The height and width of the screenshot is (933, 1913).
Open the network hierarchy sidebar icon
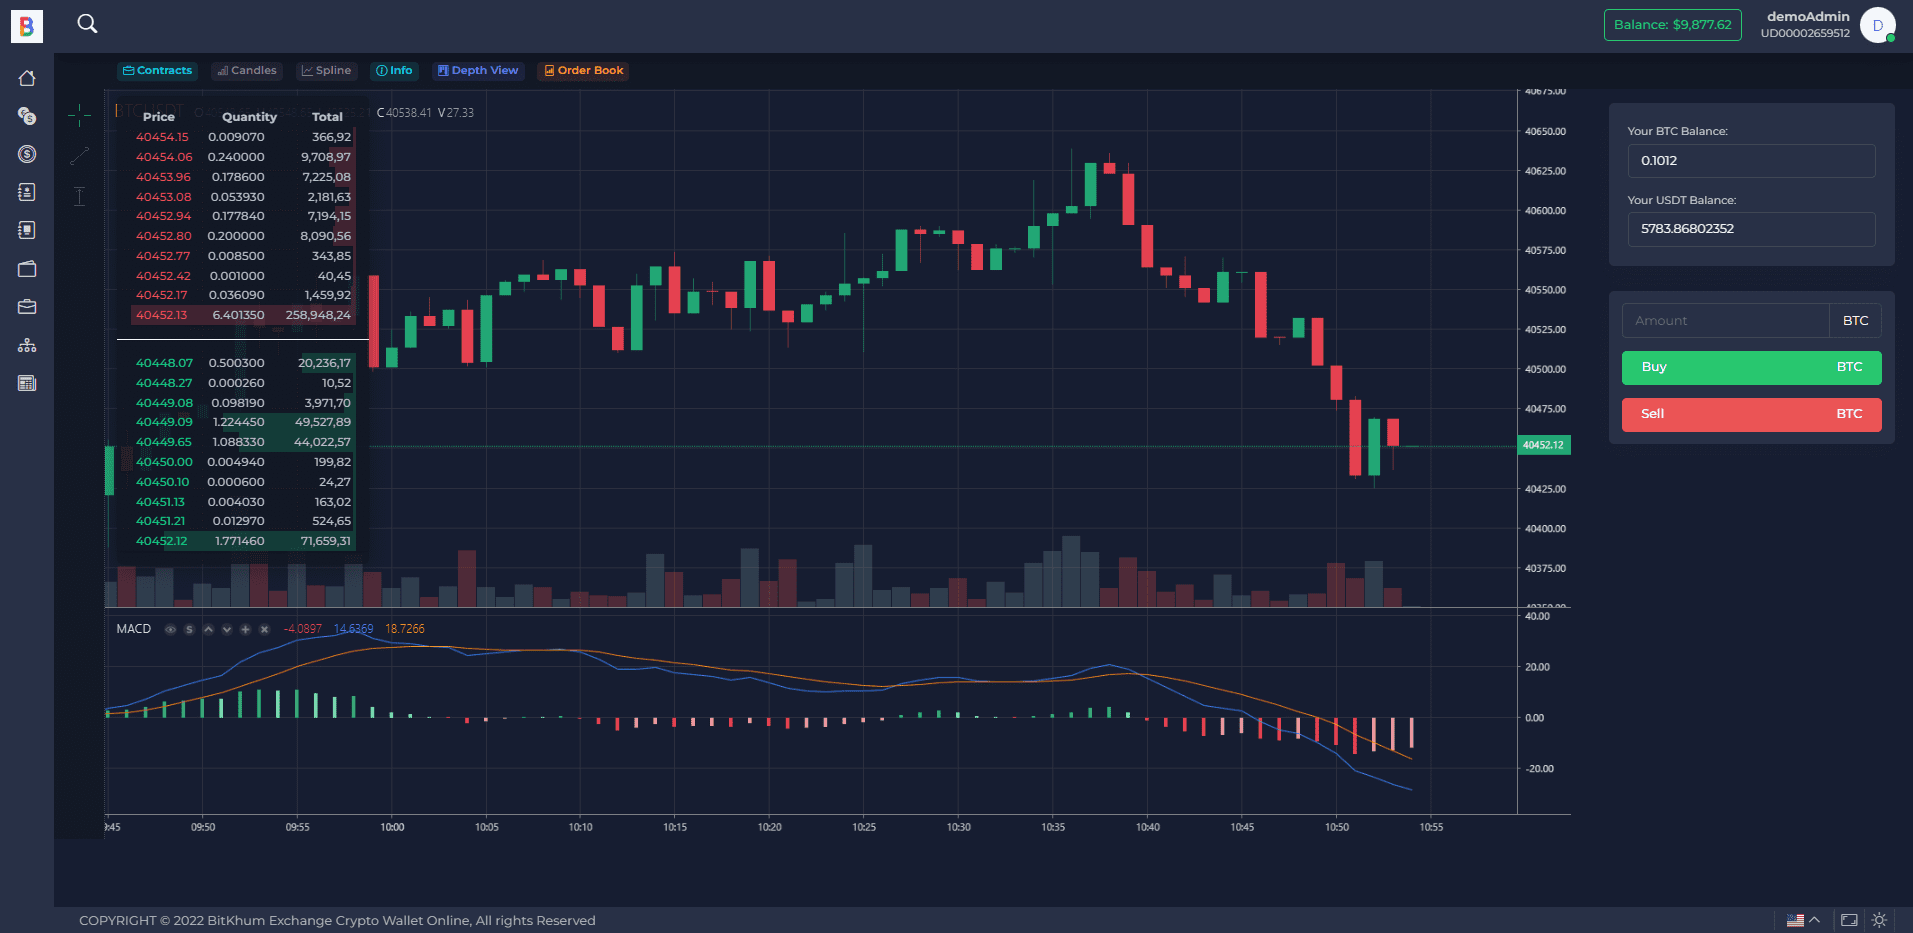27,345
